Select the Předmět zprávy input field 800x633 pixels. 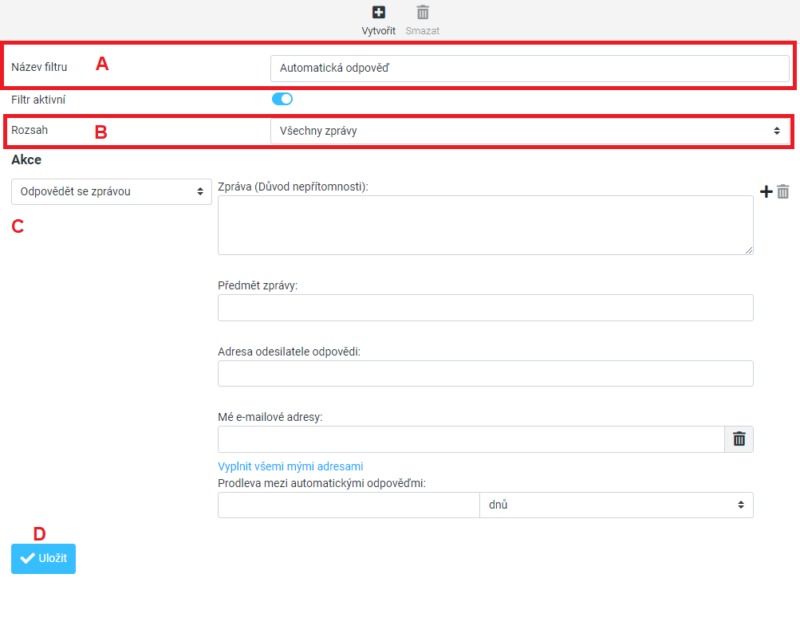click(485, 308)
